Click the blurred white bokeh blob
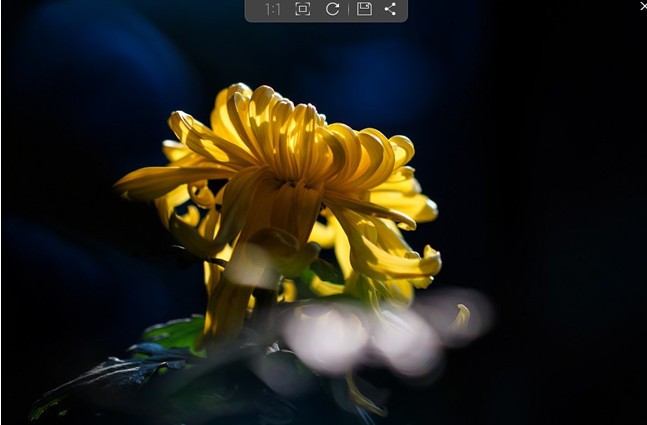 pyautogui.click(x=325, y=337)
